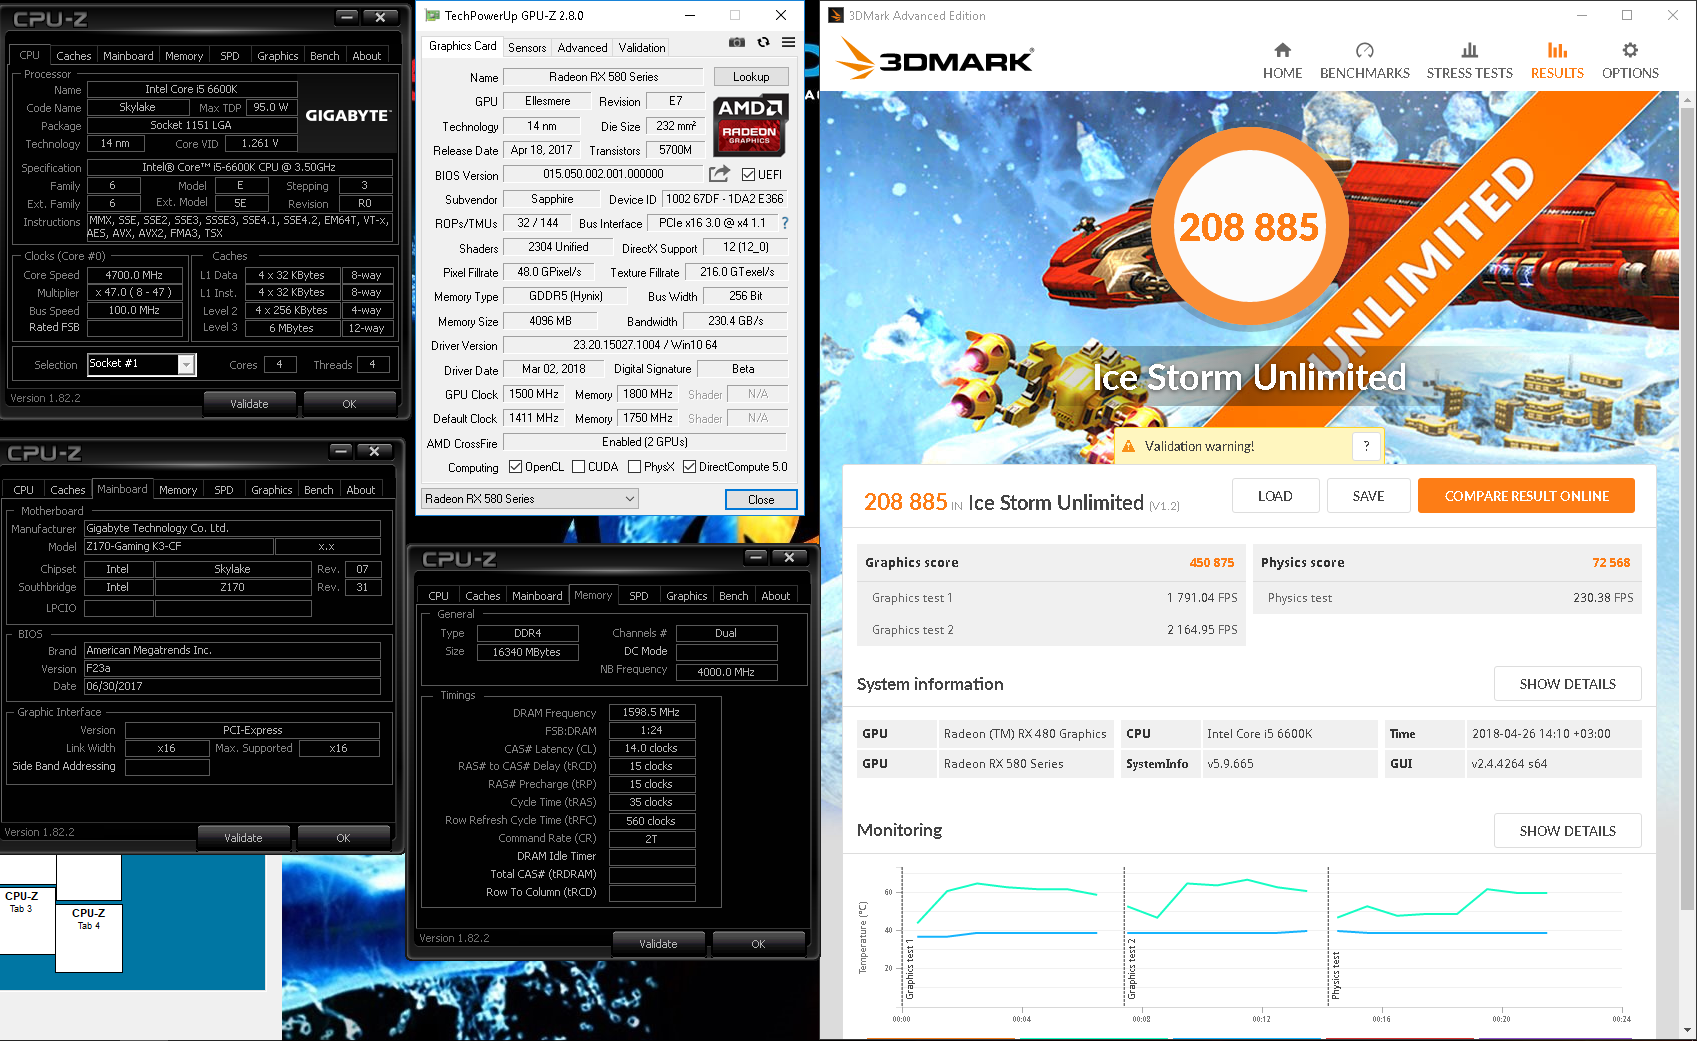Viewport: 1697px width, 1041px height.
Task: Switch to the Sensors tab in GPU-Z
Action: click(527, 48)
